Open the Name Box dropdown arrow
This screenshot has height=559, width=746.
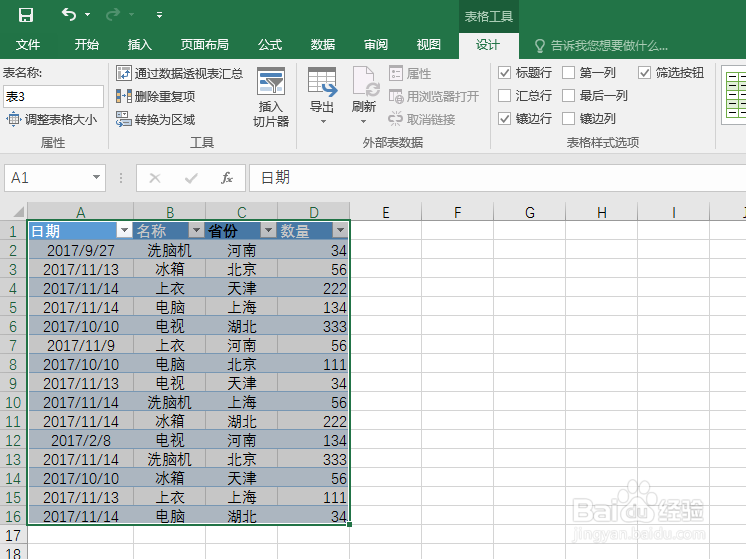click(x=97, y=177)
